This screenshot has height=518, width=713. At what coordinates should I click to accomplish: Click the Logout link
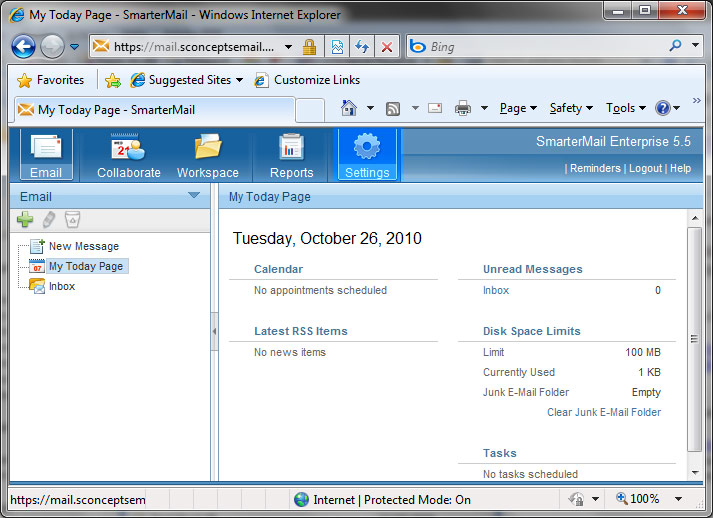(645, 168)
